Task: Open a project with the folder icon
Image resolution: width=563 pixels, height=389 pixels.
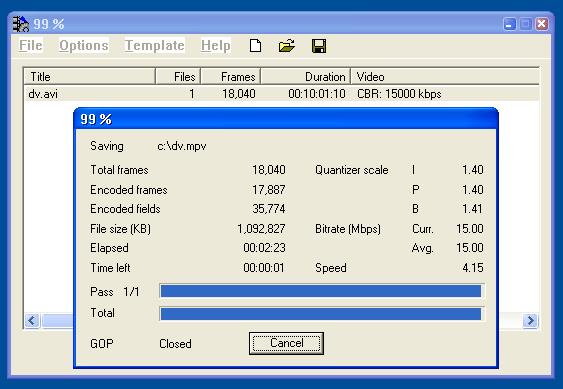Action: point(287,46)
